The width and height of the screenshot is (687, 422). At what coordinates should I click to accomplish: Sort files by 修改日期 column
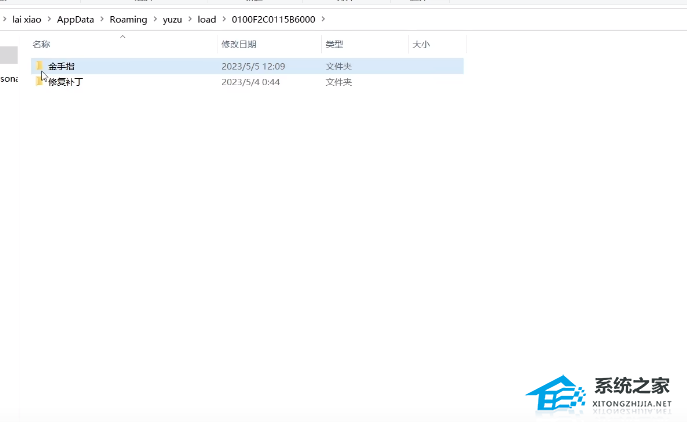(239, 44)
